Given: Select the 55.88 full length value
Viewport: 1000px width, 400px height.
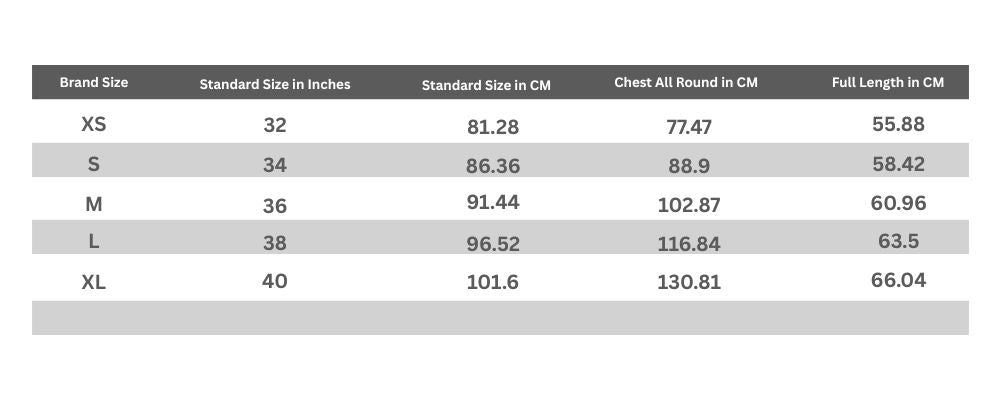Looking at the screenshot, I should click(x=898, y=124).
